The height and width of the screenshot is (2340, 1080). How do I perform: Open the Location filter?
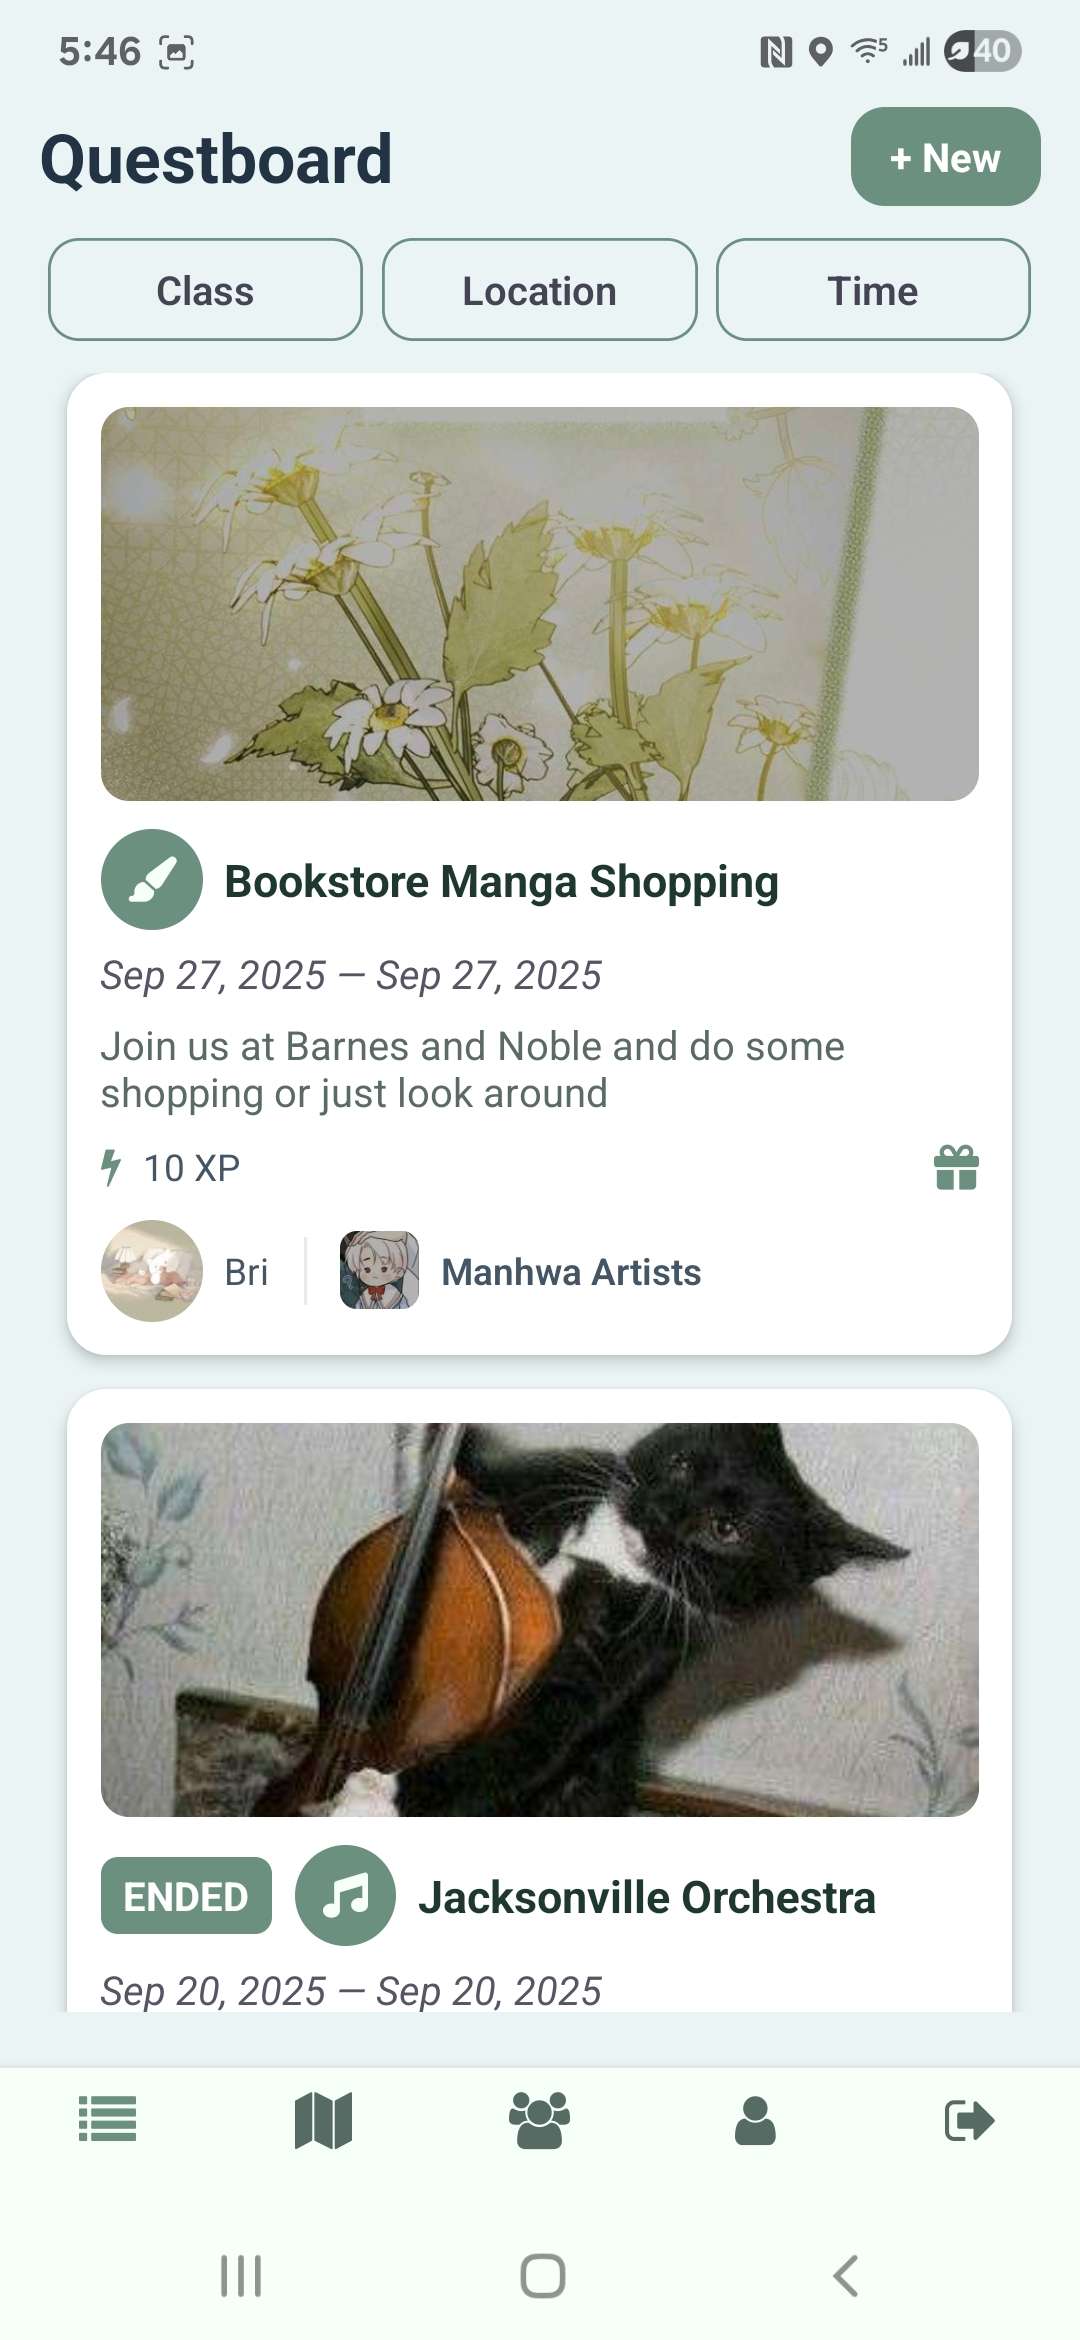tap(539, 290)
